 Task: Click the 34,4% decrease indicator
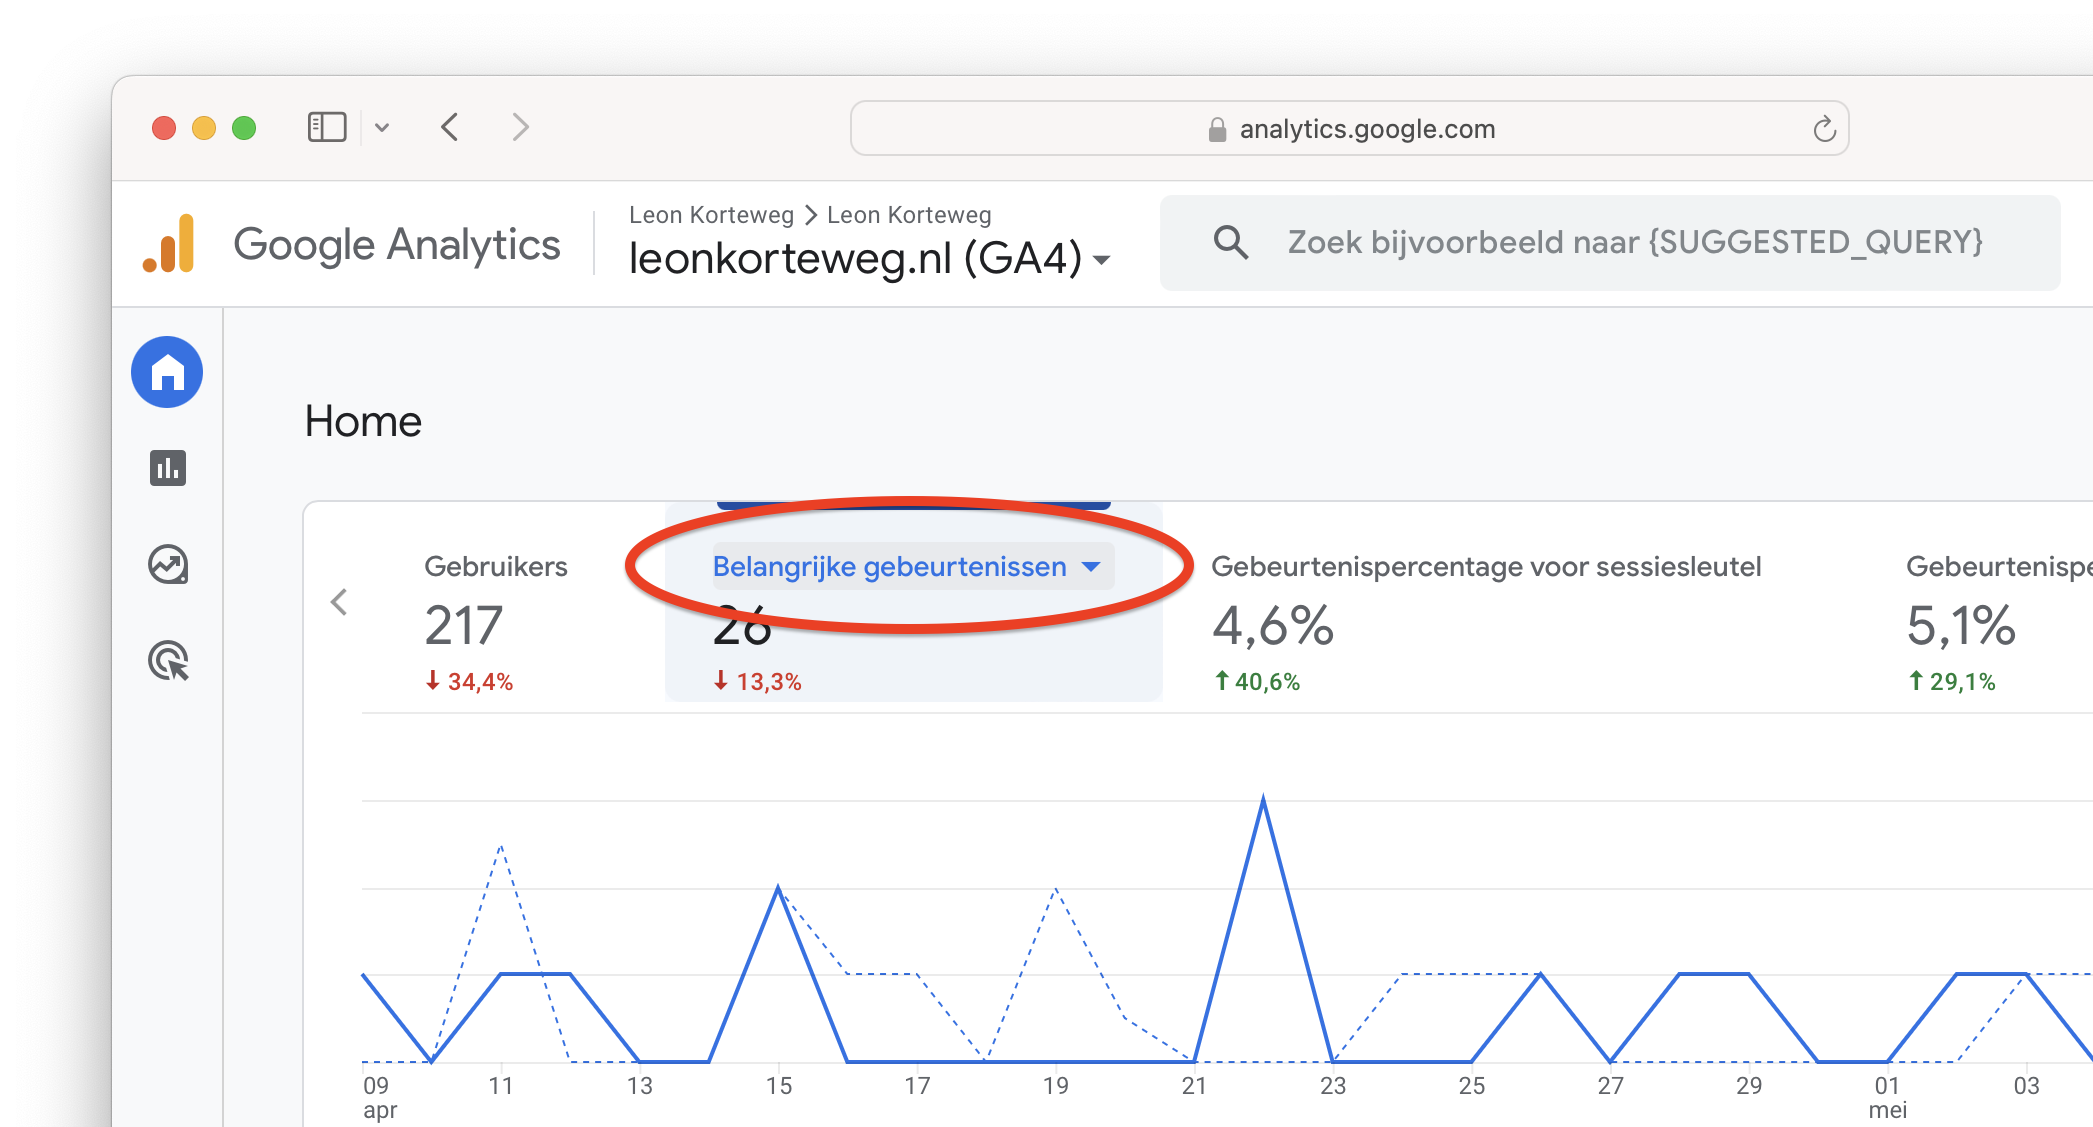468,682
